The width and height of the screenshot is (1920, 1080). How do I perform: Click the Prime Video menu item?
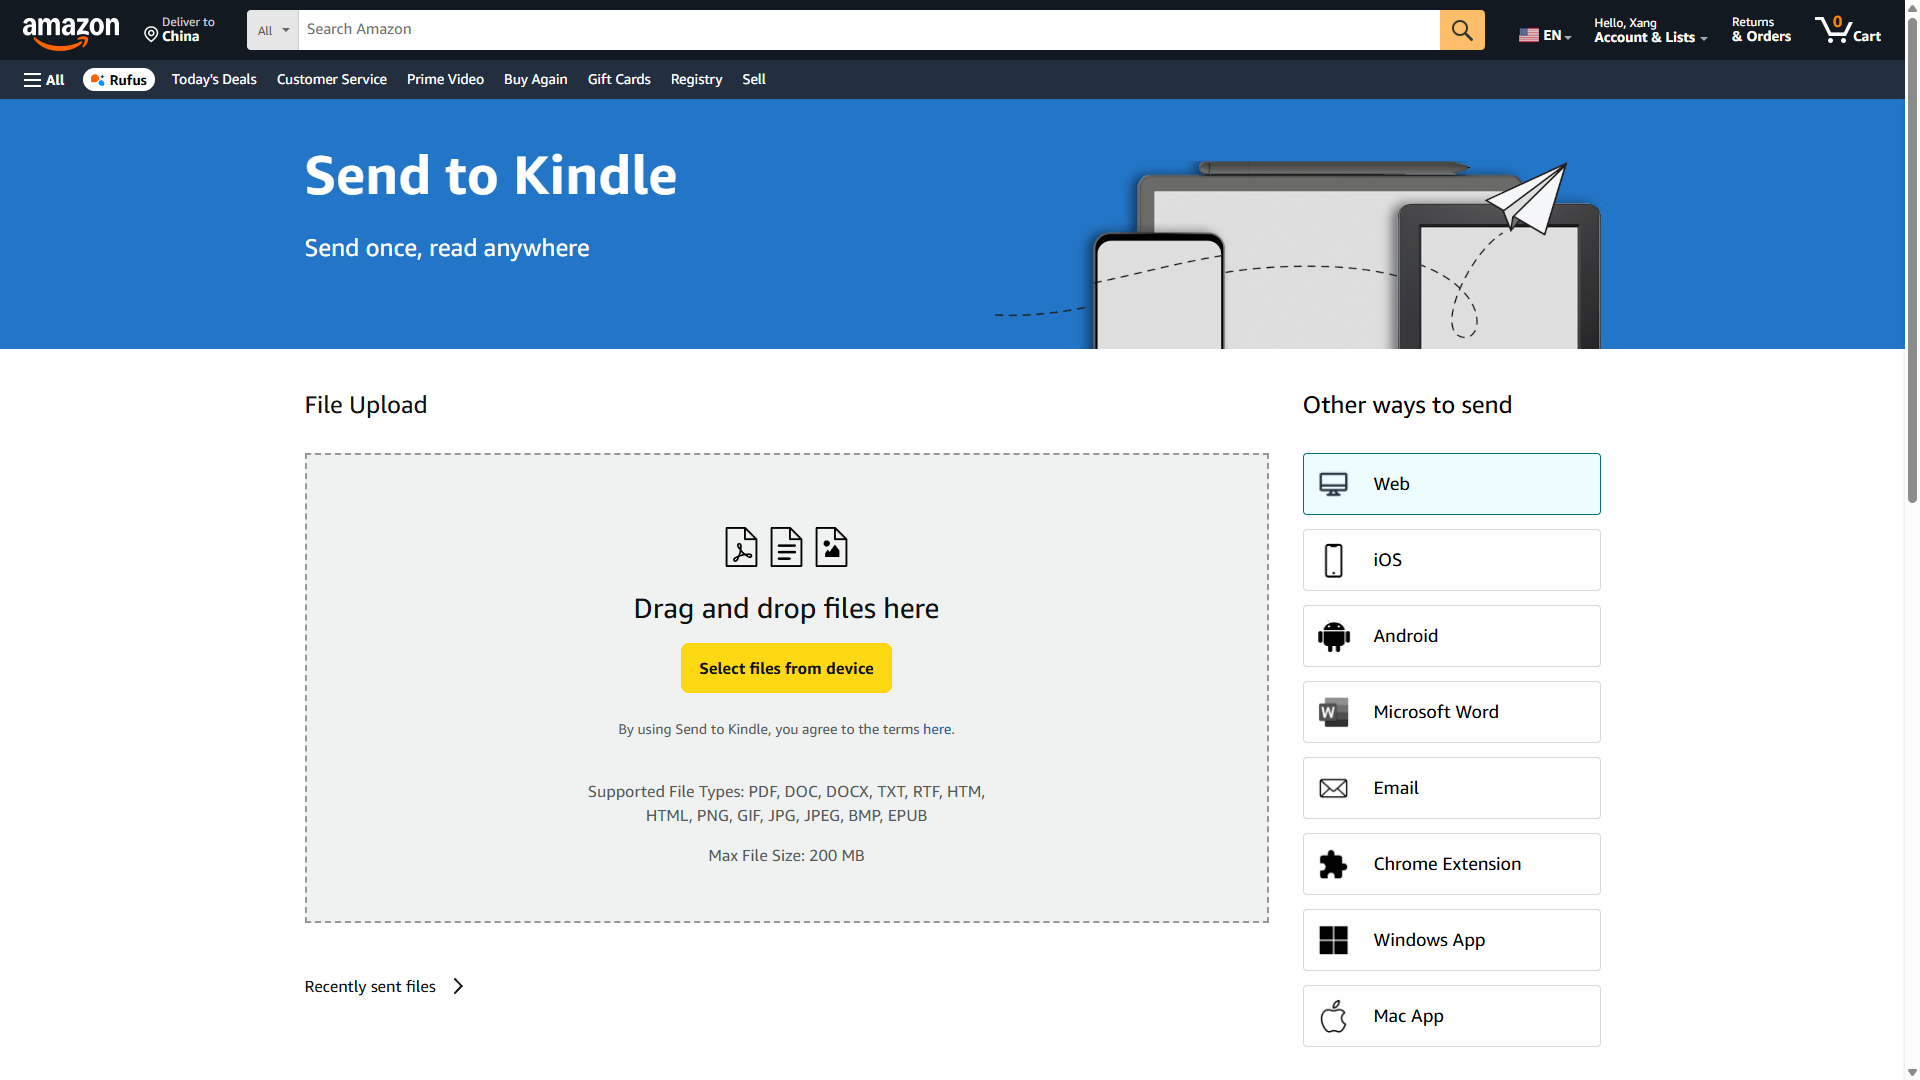[x=445, y=79]
